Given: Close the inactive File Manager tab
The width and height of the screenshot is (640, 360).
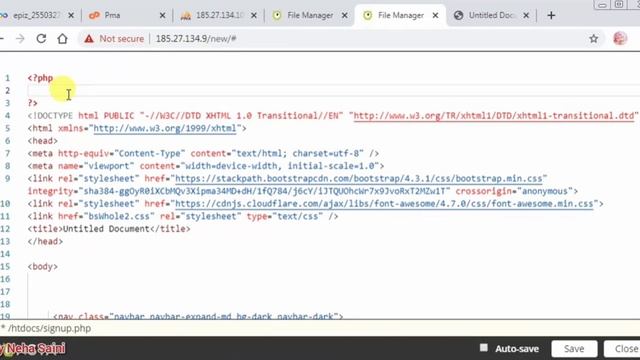Looking at the screenshot, I should (x=344, y=16).
